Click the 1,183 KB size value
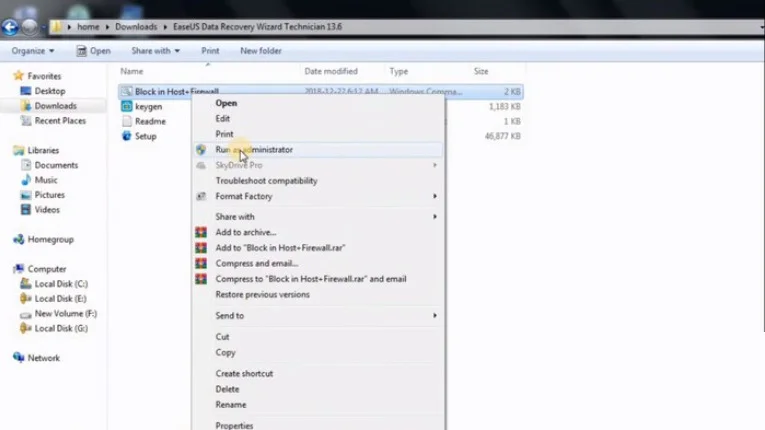The image size is (765, 430). pos(504,106)
